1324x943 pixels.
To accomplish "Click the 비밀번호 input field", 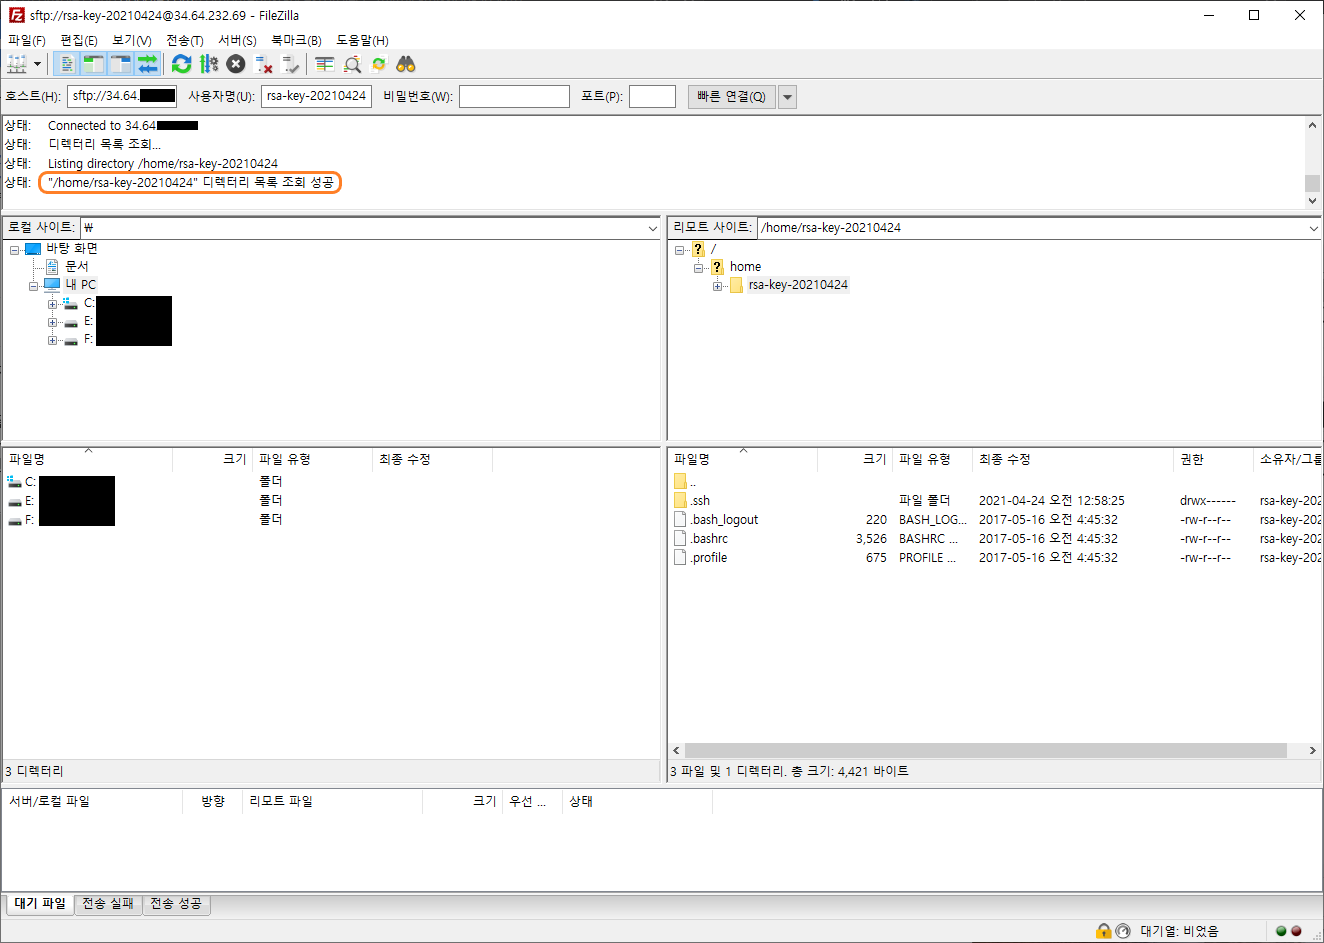I will pyautogui.click(x=514, y=97).
